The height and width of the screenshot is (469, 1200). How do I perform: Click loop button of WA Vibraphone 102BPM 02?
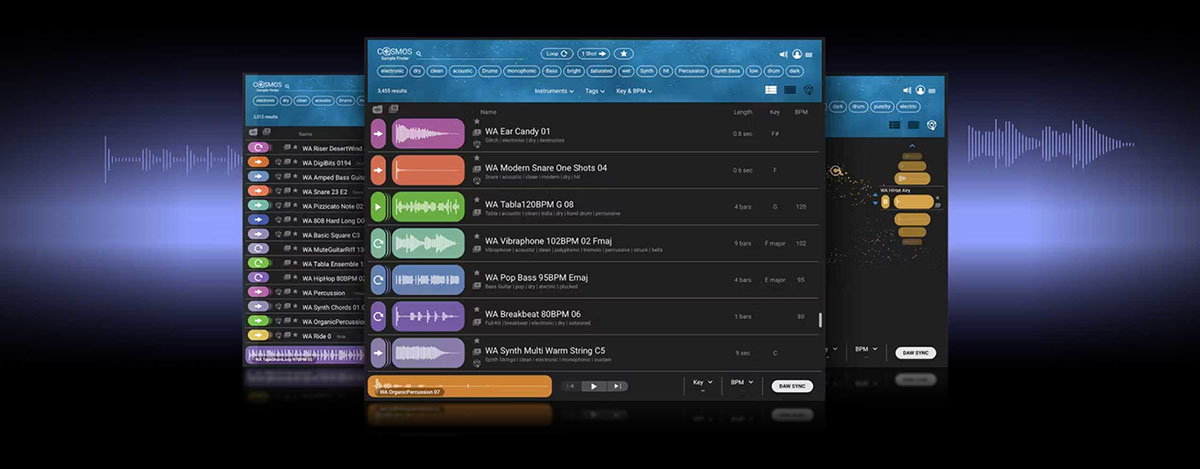(x=378, y=244)
